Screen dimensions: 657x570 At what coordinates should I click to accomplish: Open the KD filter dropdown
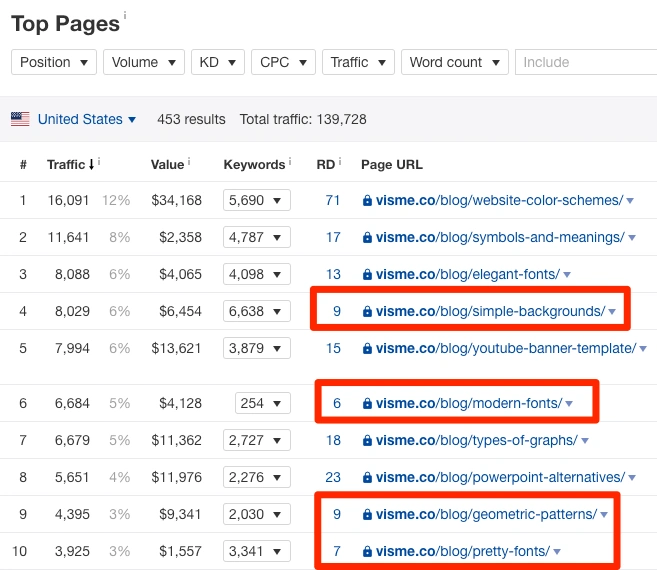(x=217, y=62)
